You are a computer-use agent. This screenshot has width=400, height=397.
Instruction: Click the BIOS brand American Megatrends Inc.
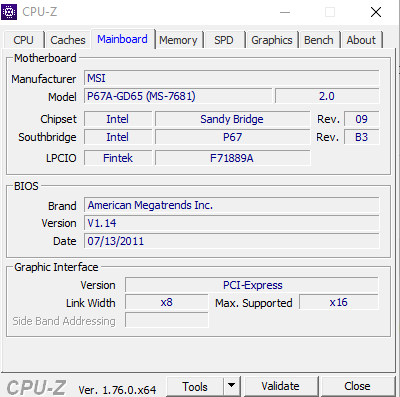[232, 205]
